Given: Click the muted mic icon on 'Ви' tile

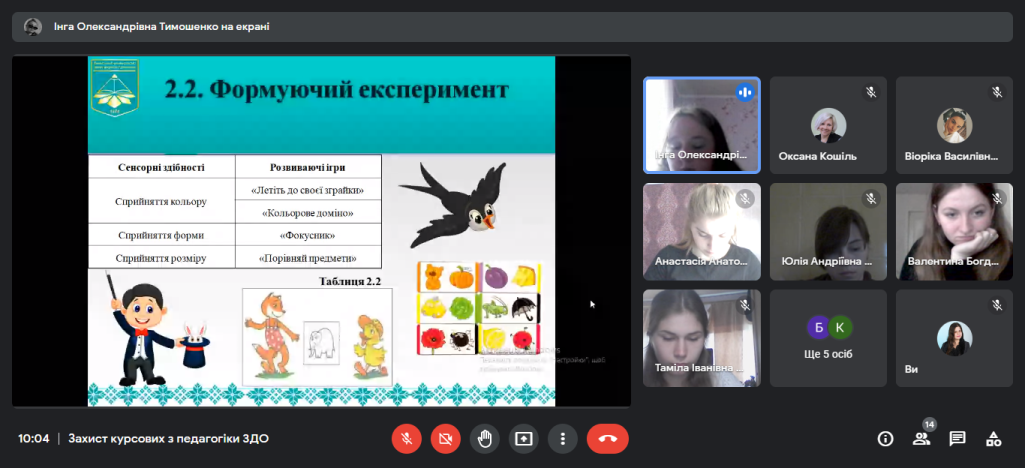Looking at the screenshot, I should (997, 305).
